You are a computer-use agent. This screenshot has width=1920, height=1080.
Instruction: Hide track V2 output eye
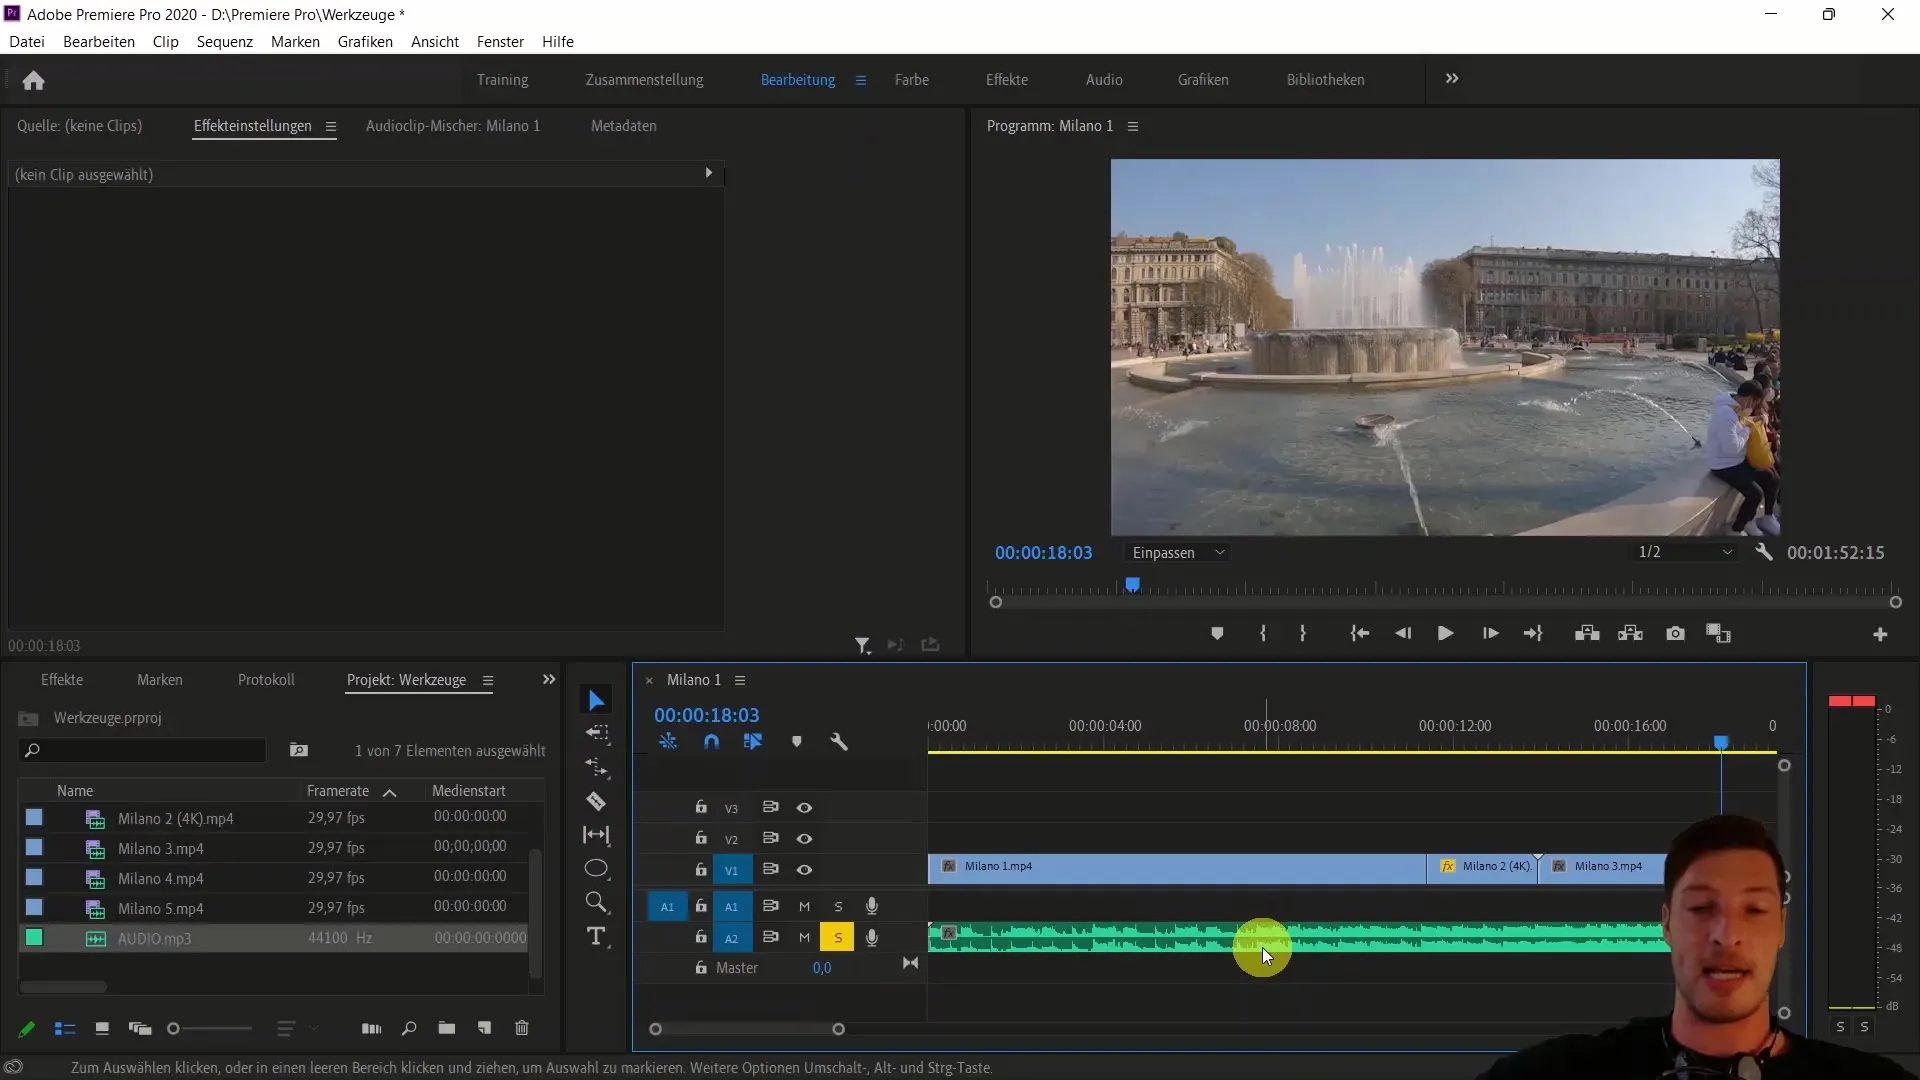click(x=804, y=838)
